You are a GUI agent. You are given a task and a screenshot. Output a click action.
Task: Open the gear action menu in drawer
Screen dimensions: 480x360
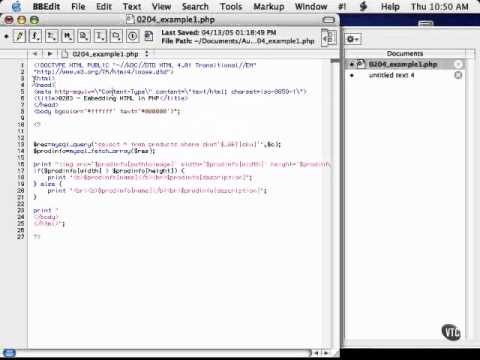click(x=353, y=39)
